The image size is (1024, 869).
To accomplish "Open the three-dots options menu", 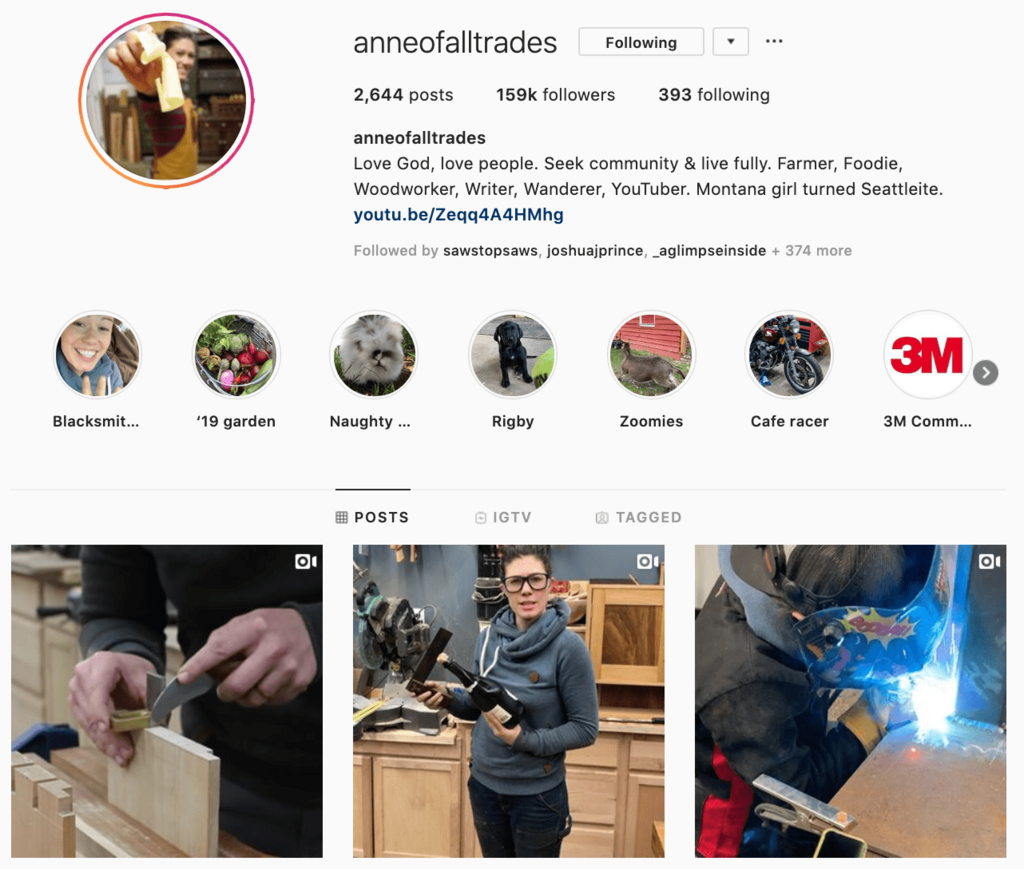I will 774,41.
